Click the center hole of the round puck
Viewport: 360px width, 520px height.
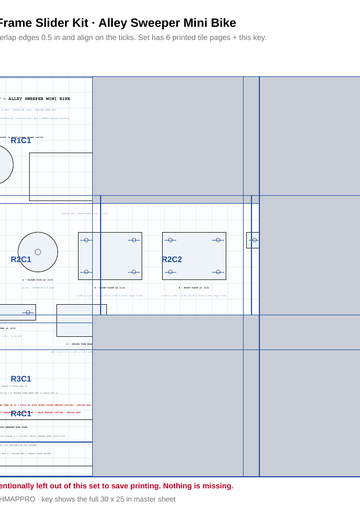coord(38,252)
